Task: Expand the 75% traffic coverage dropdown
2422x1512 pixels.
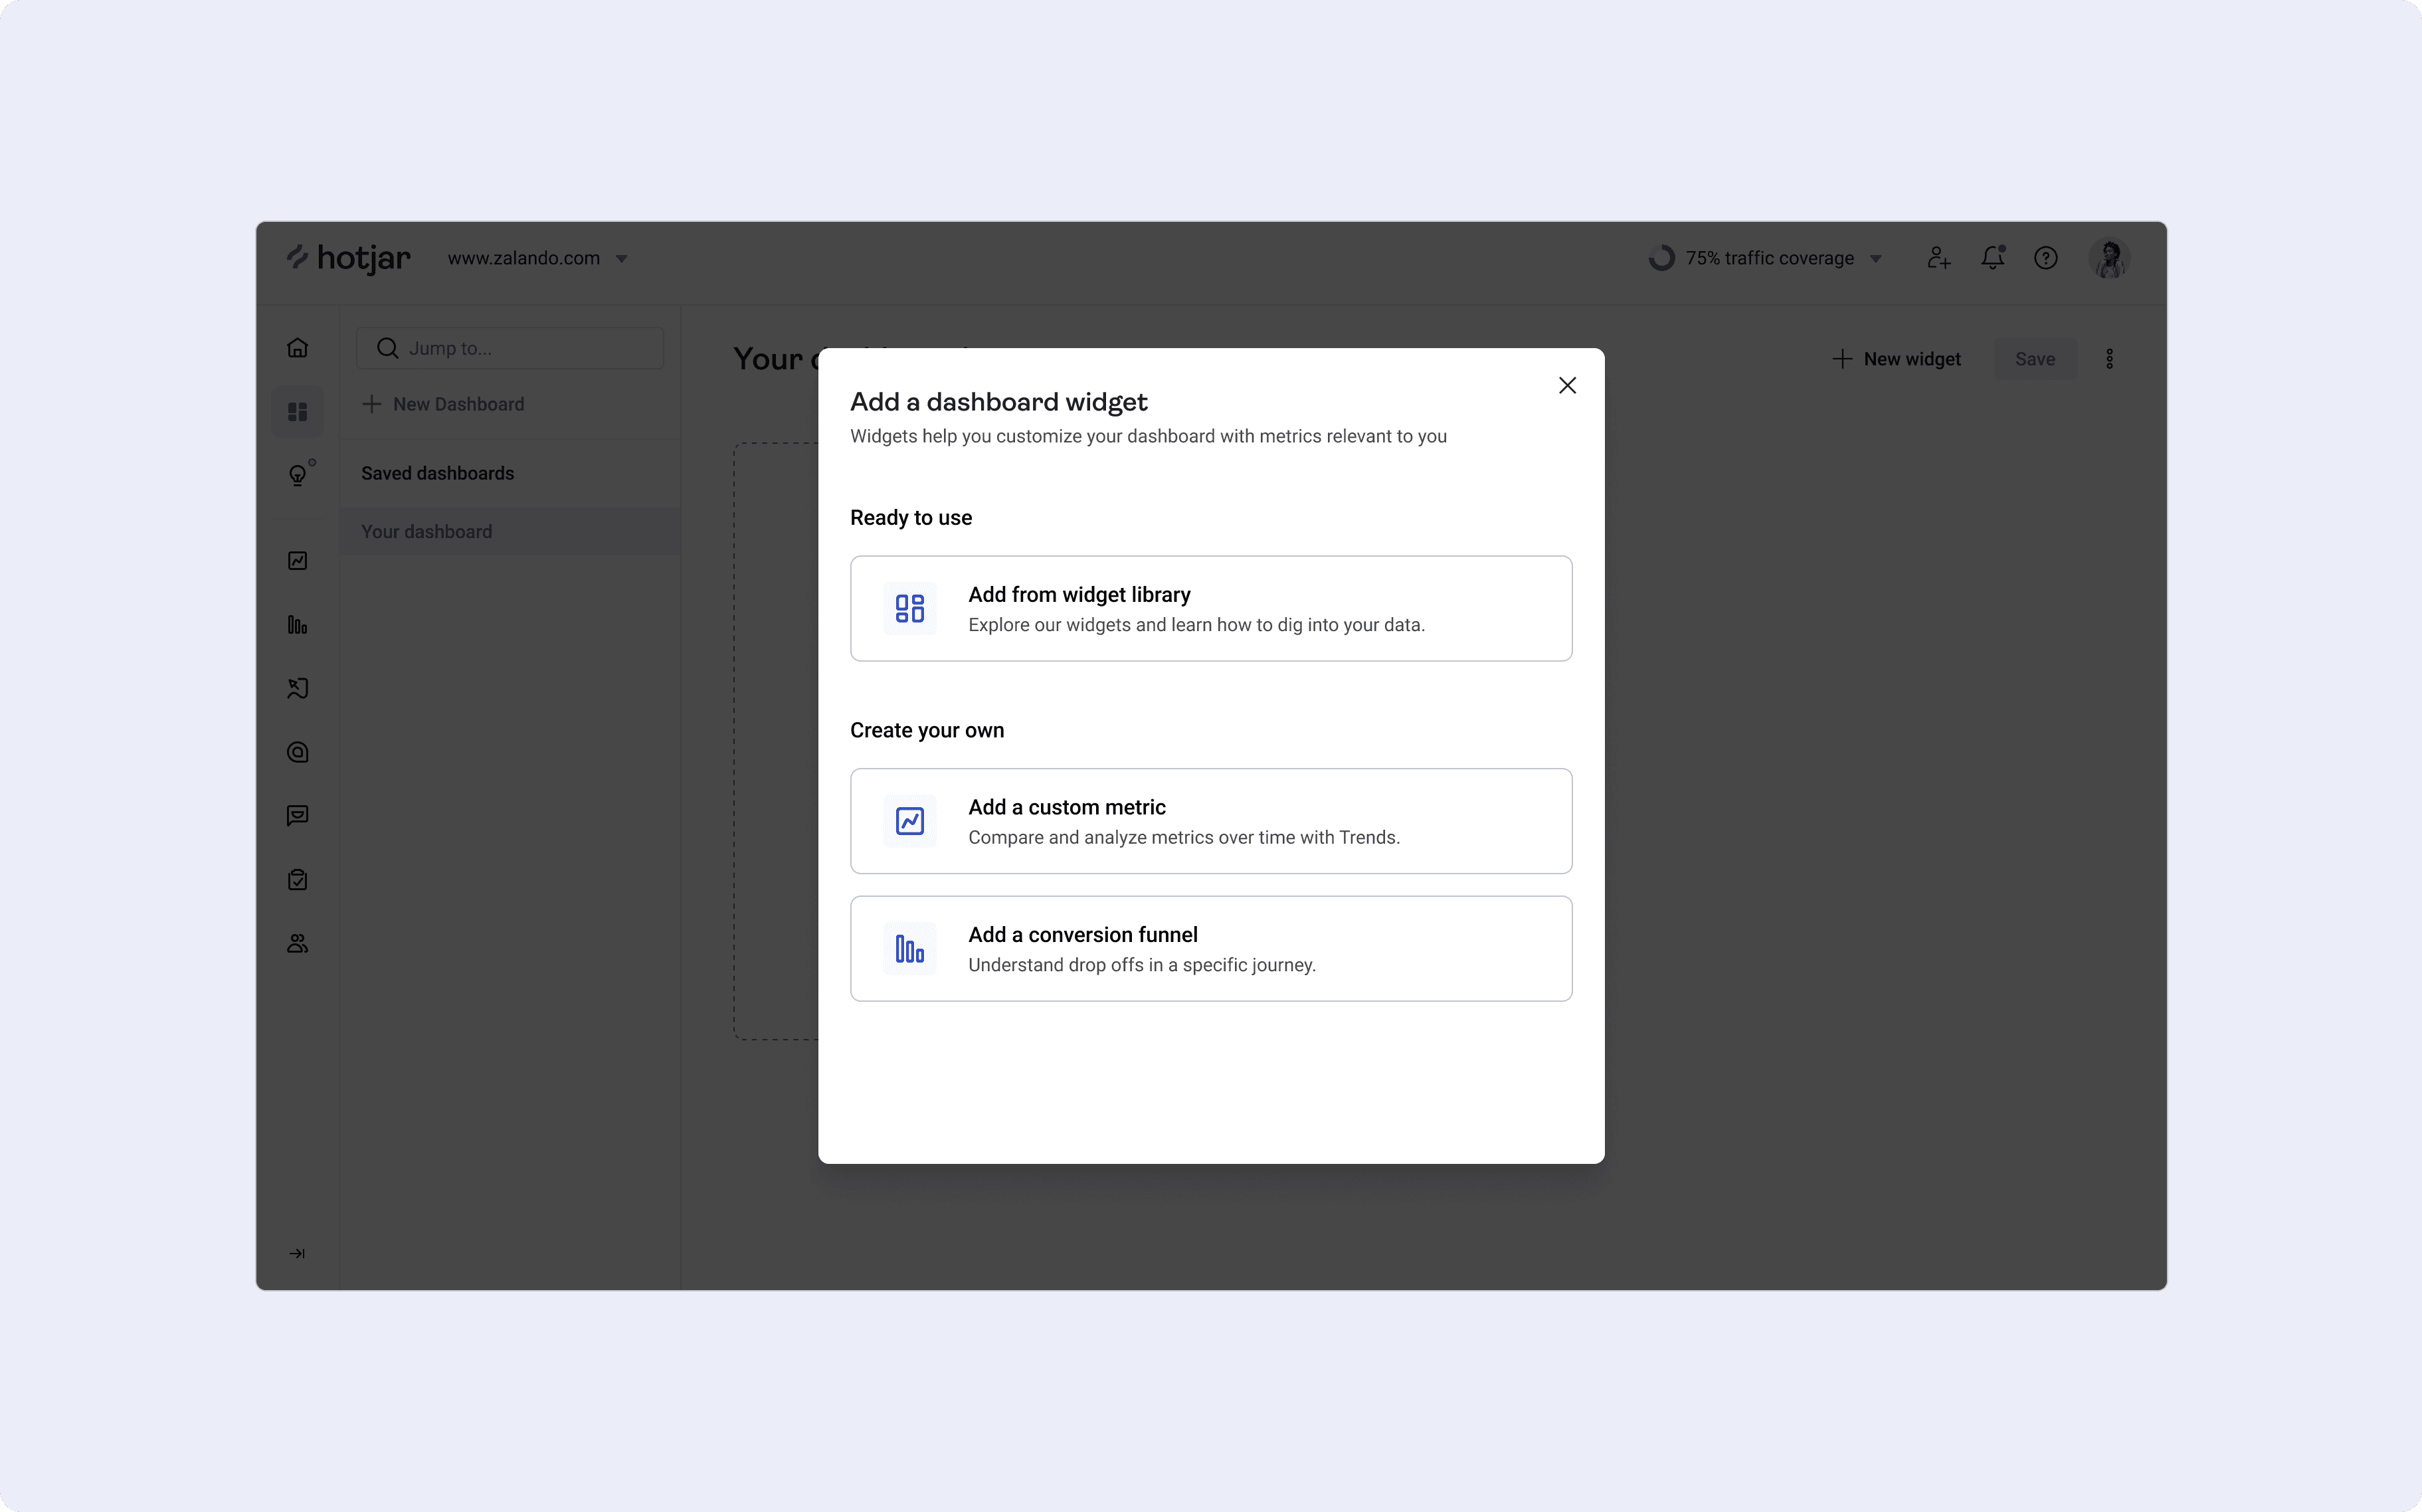Action: [x=1766, y=258]
